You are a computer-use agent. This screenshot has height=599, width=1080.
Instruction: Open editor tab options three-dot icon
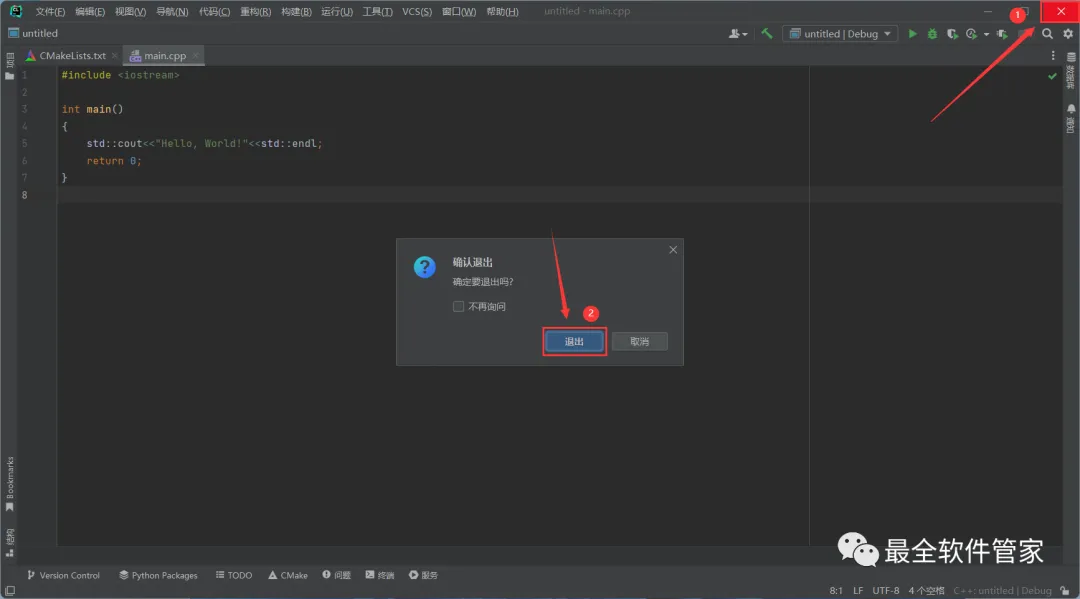[x=1053, y=56]
